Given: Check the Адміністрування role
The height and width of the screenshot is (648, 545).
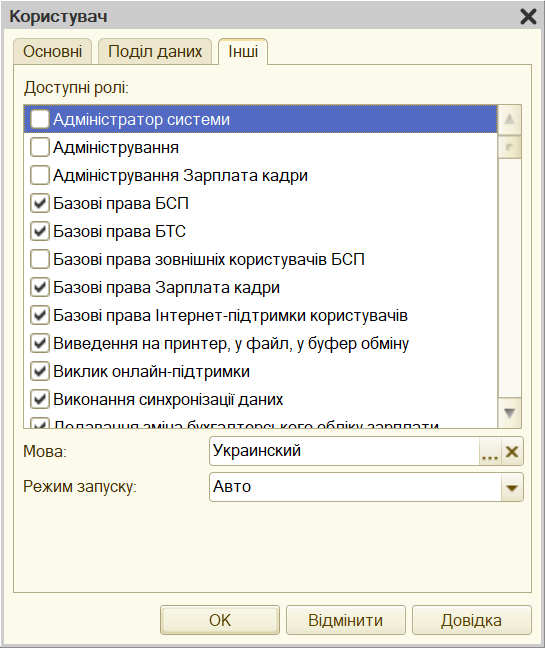Looking at the screenshot, I should click(x=40, y=148).
